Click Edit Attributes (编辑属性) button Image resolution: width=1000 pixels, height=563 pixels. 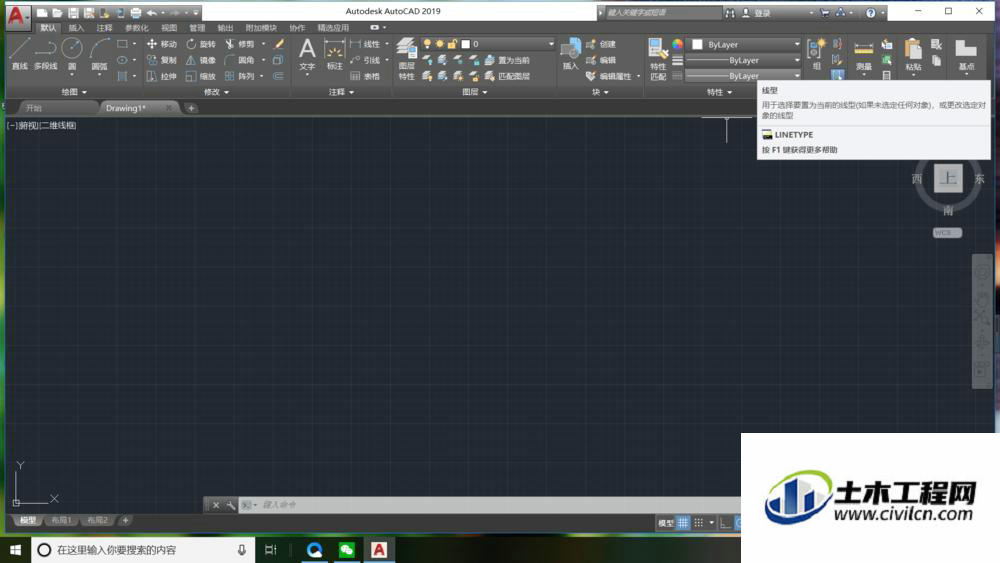pyautogui.click(x=609, y=76)
